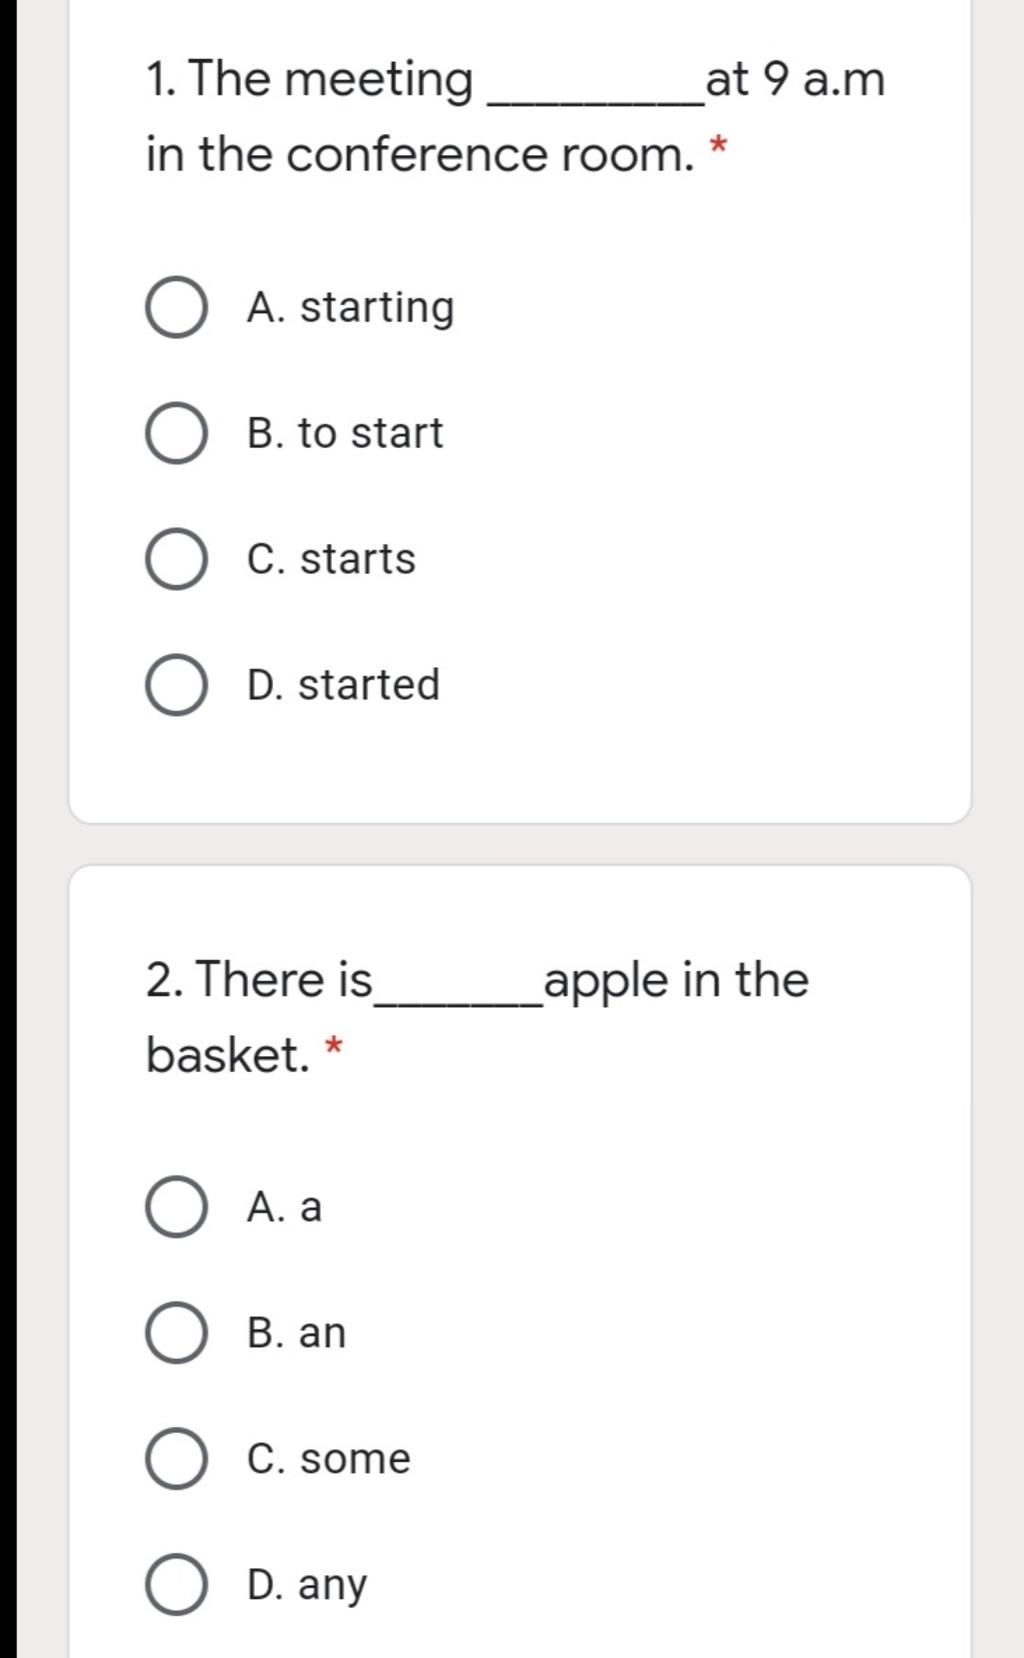Image resolution: width=1024 pixels, height=1658 pixels.
Task: Click the 'C. some' answer text
Action: click(x=329, y=1459)
